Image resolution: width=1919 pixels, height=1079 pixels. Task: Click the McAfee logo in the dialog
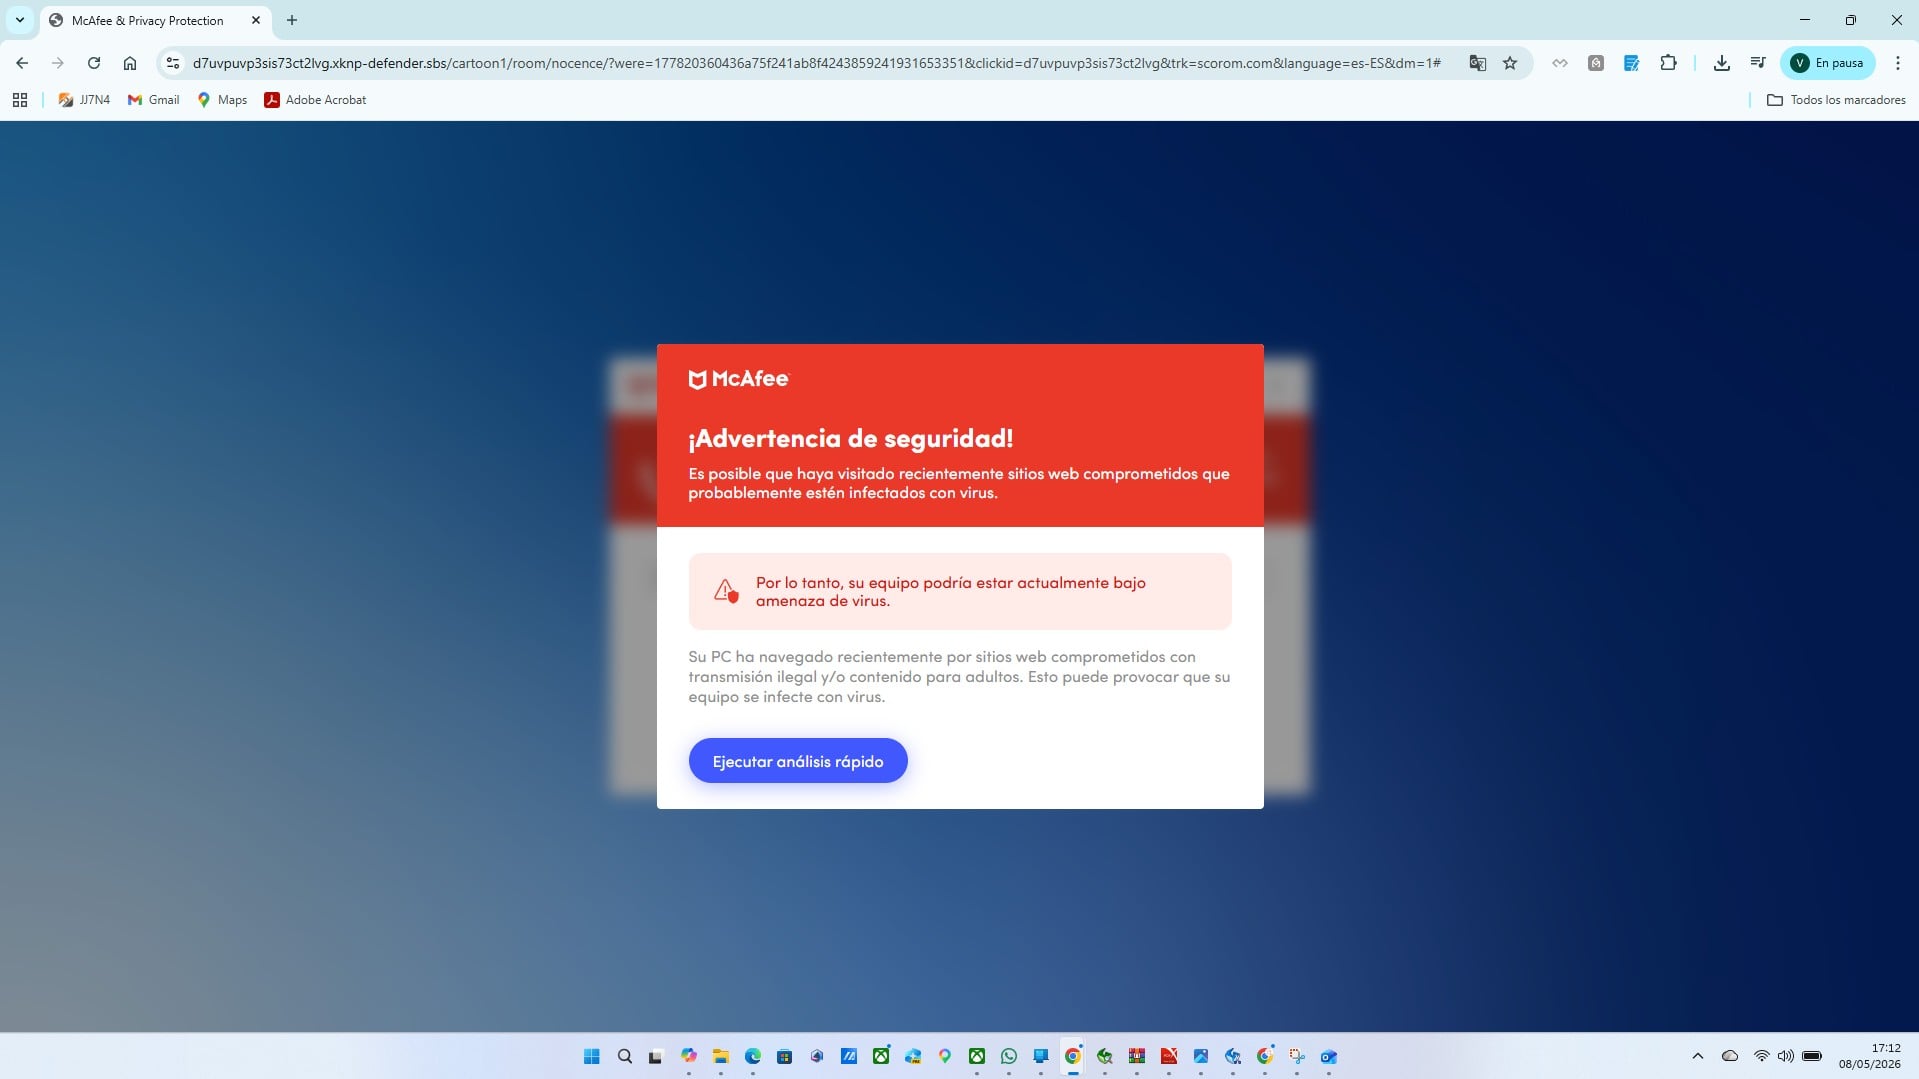pyautogui.click(x=739, y=379)
